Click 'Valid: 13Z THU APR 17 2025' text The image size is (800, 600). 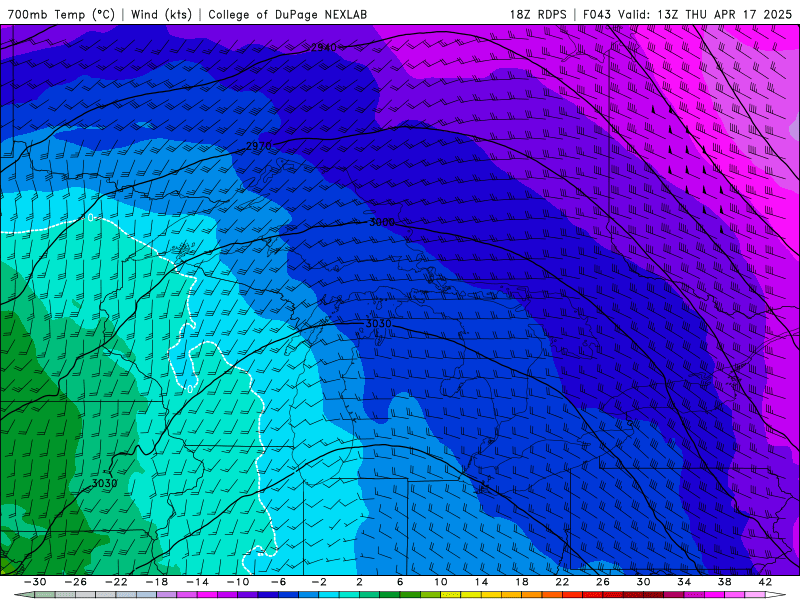click(705, 14)
